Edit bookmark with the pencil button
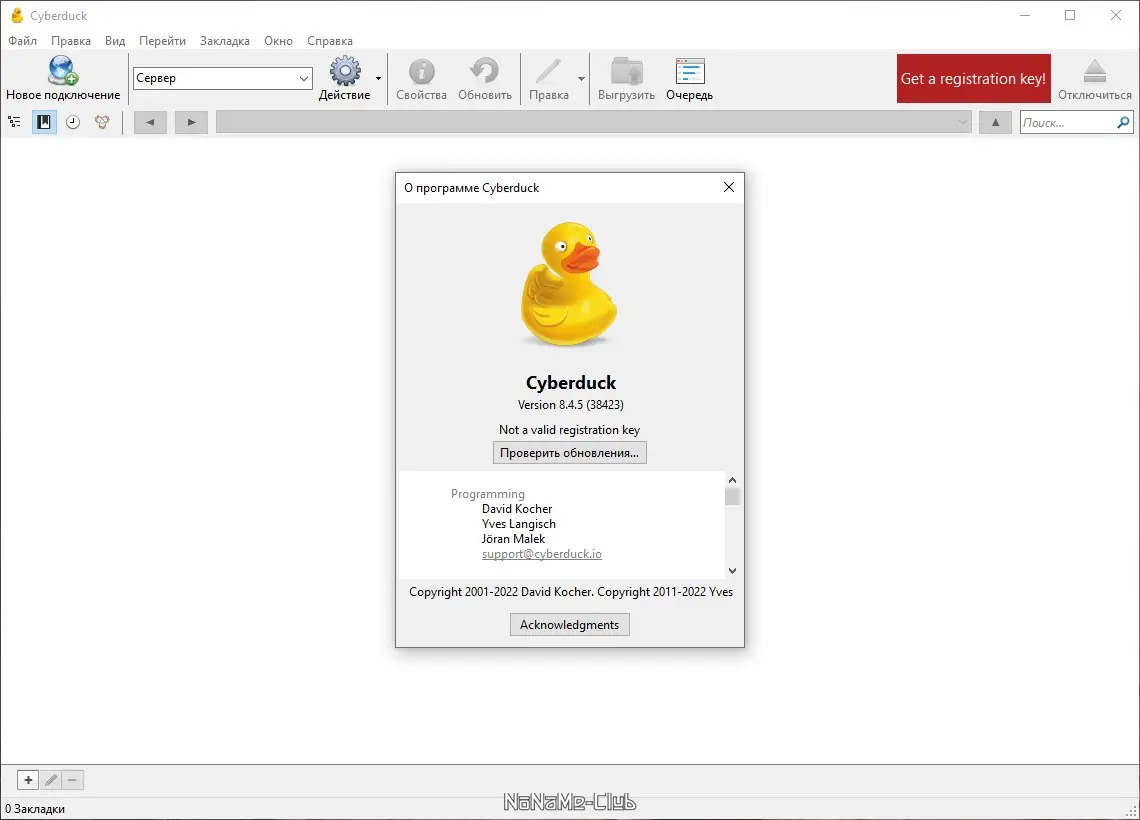 point(50,780)
